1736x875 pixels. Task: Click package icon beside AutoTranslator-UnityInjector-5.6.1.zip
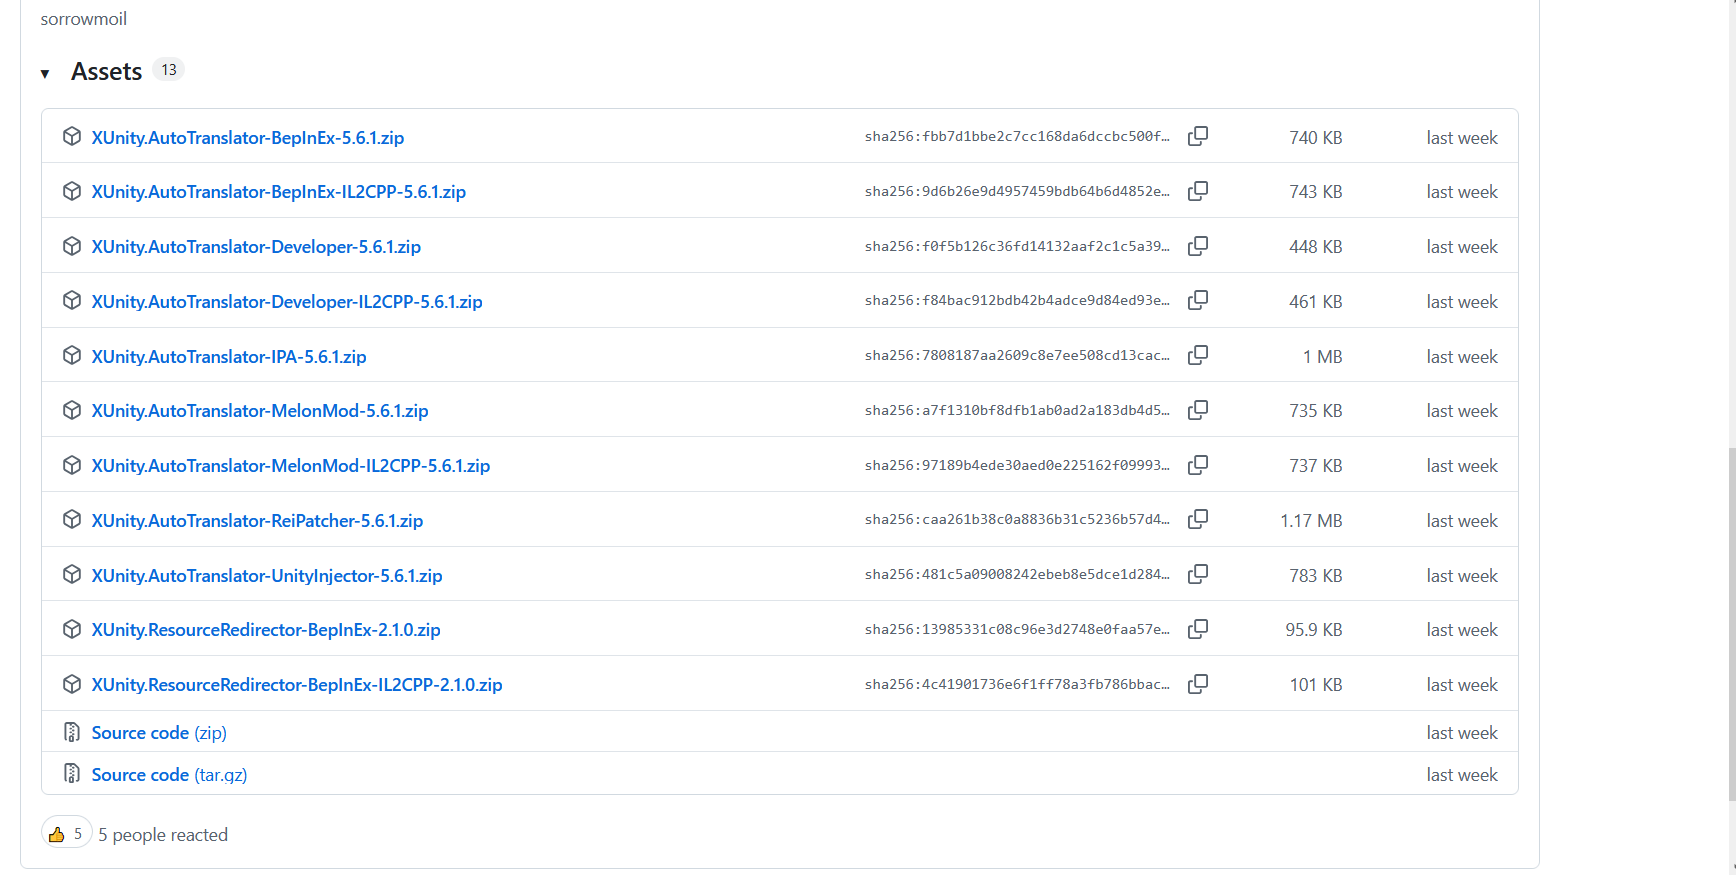[x=72, y=574]
